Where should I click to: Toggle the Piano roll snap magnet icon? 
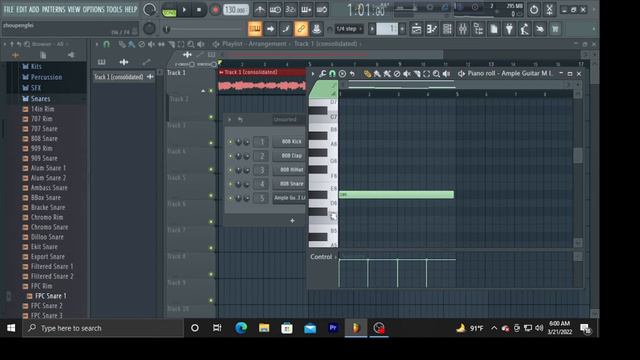(x=332, y=74)
